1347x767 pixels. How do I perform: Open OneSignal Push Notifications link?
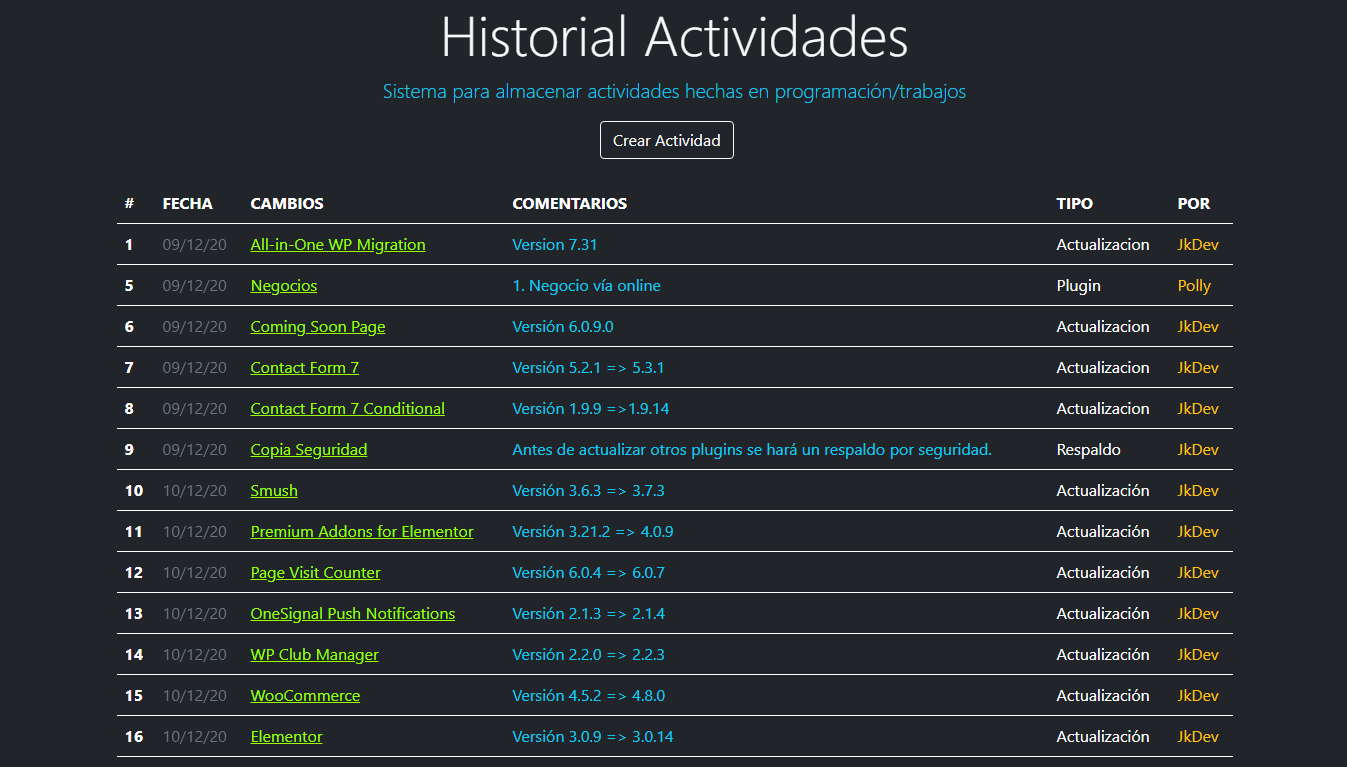click(353, 614)
